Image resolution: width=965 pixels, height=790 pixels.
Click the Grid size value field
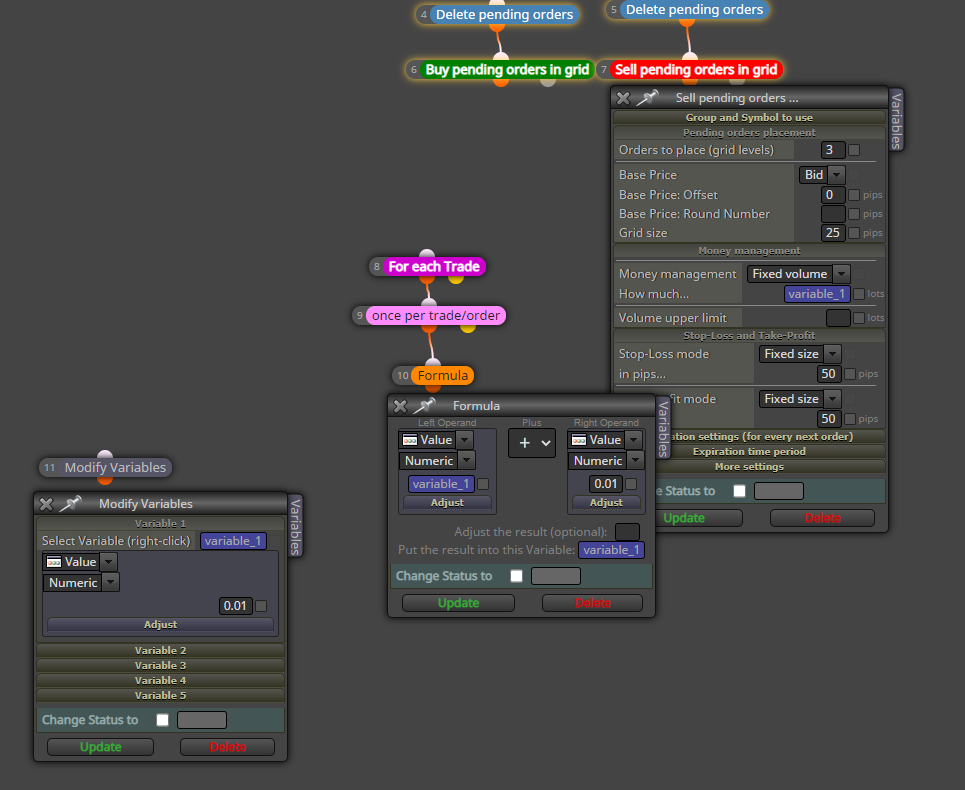[833, 233]
